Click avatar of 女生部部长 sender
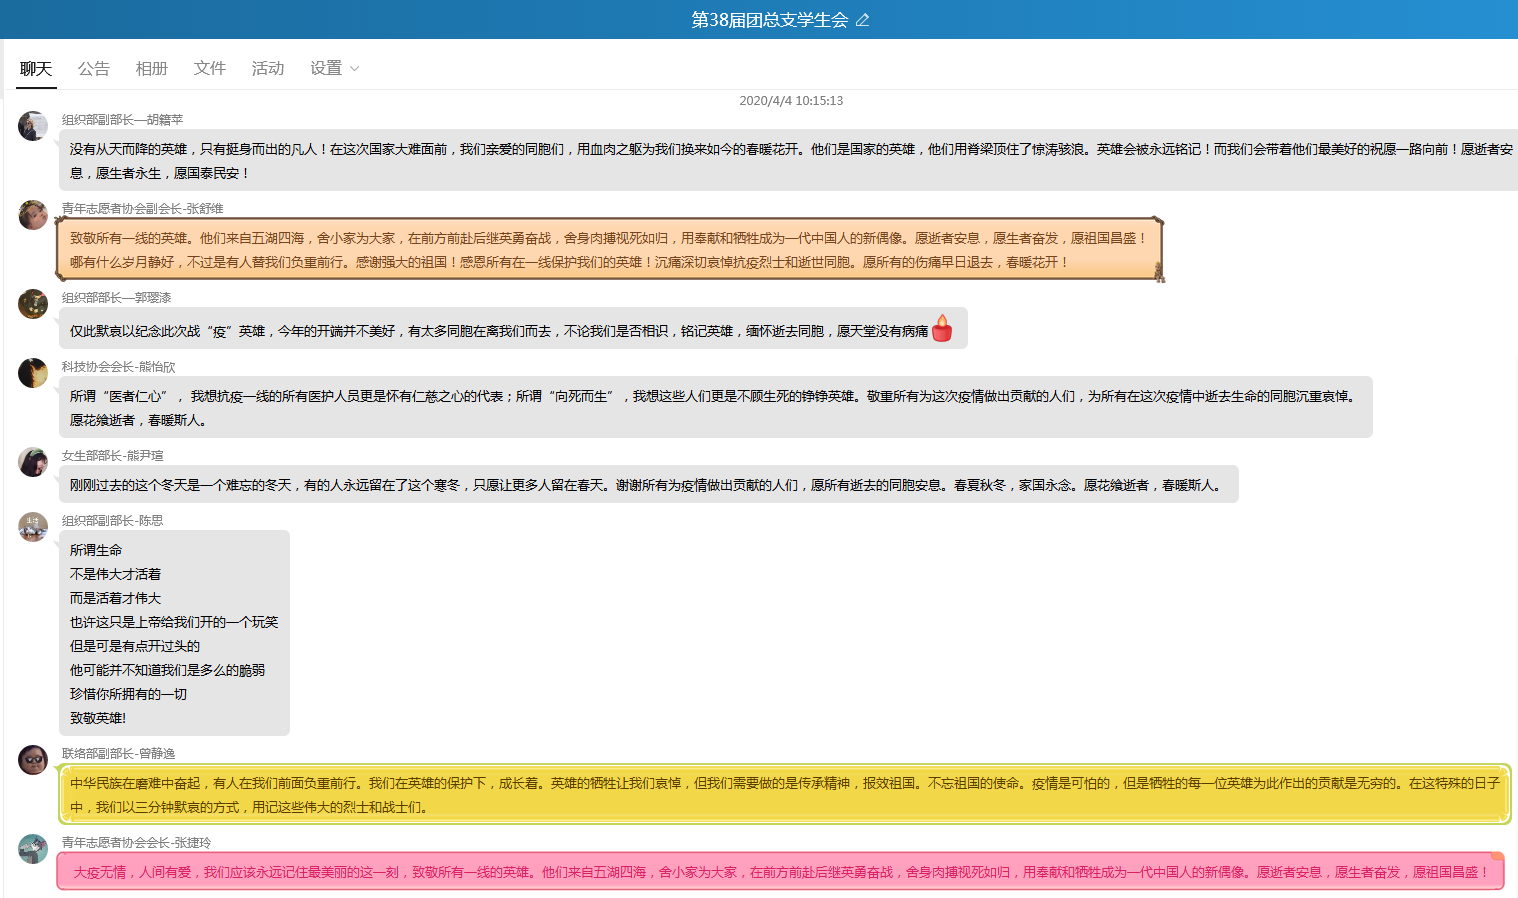The width and height of the screenshot is (1518, 898). [x=33, y=462]
